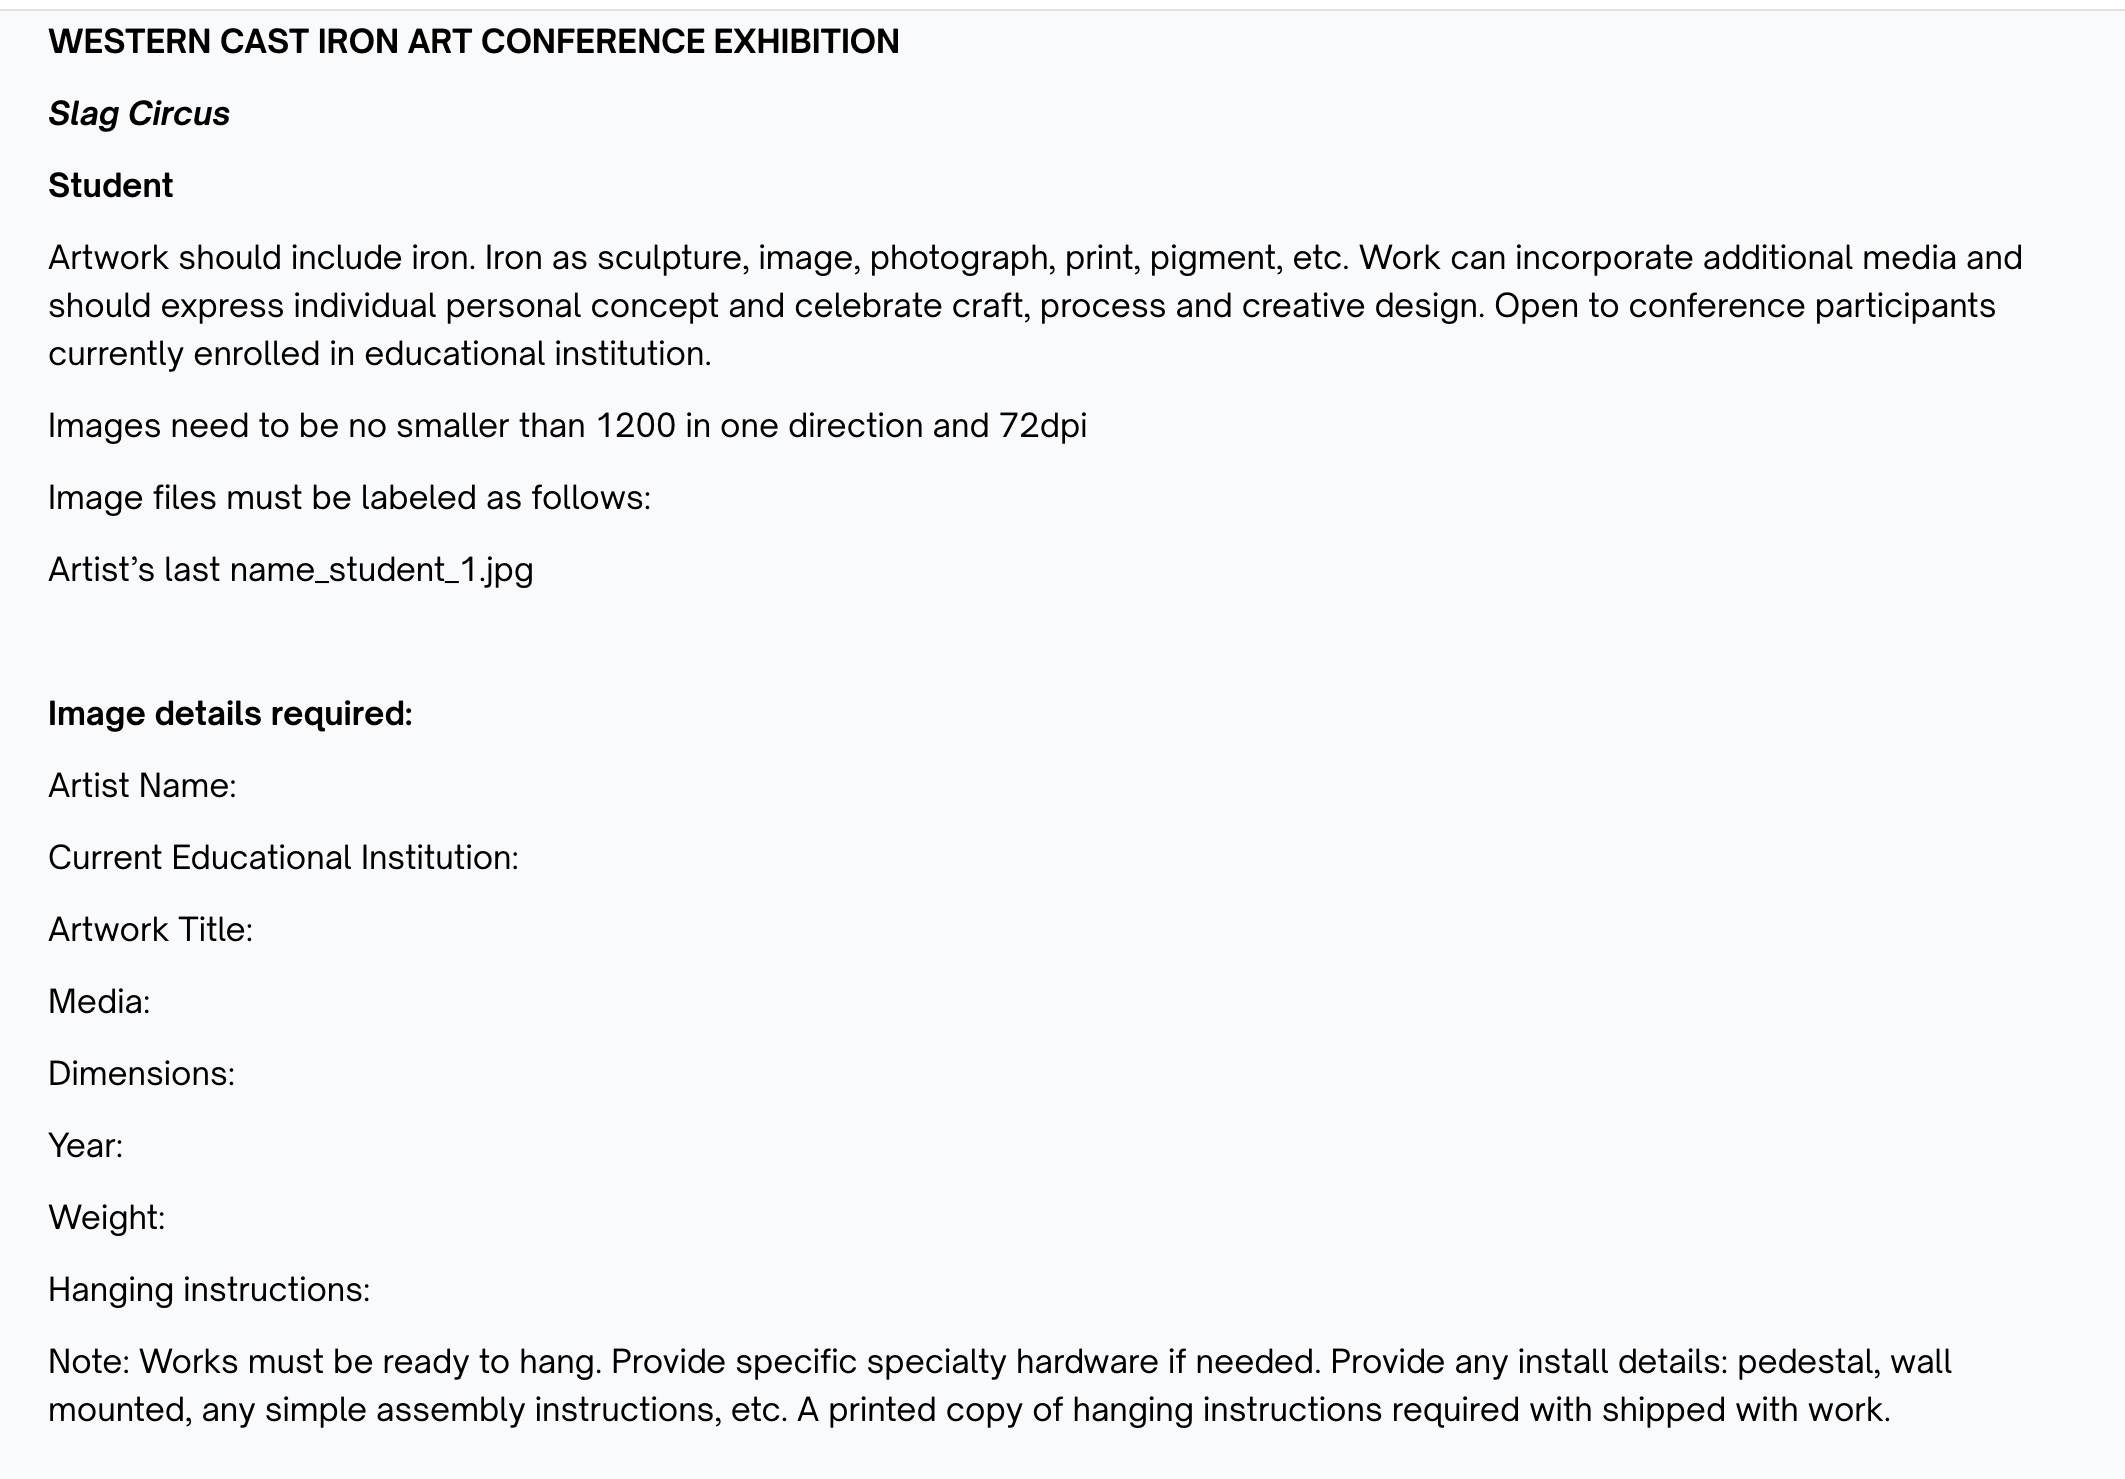The image size is (2125, 1479).
Task: Click the filename example Artist's last name_student_1.jpg
Action: pyautogui.click(x=291, y=570)
